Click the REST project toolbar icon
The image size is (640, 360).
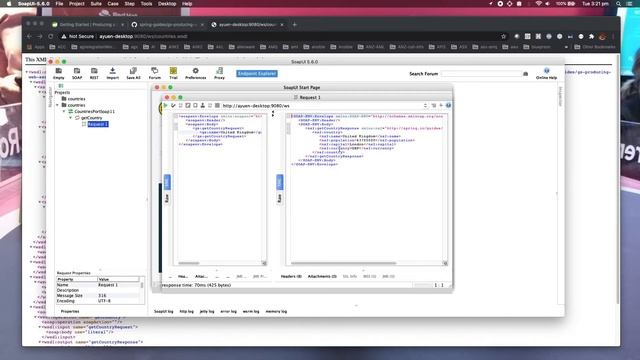94,73
